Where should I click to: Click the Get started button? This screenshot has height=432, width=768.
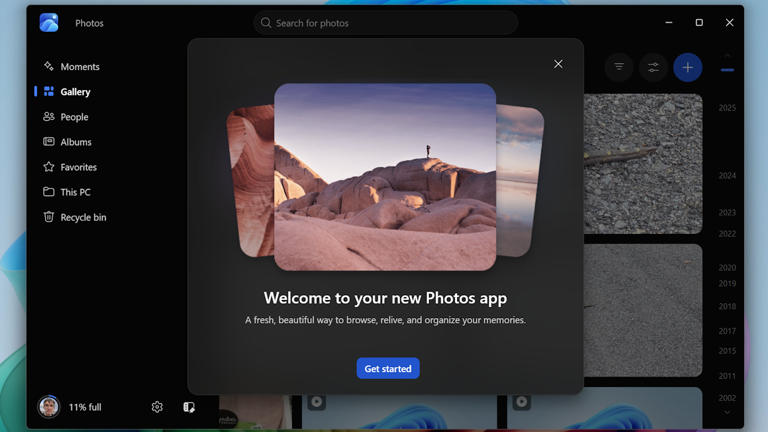coord(388,368)
